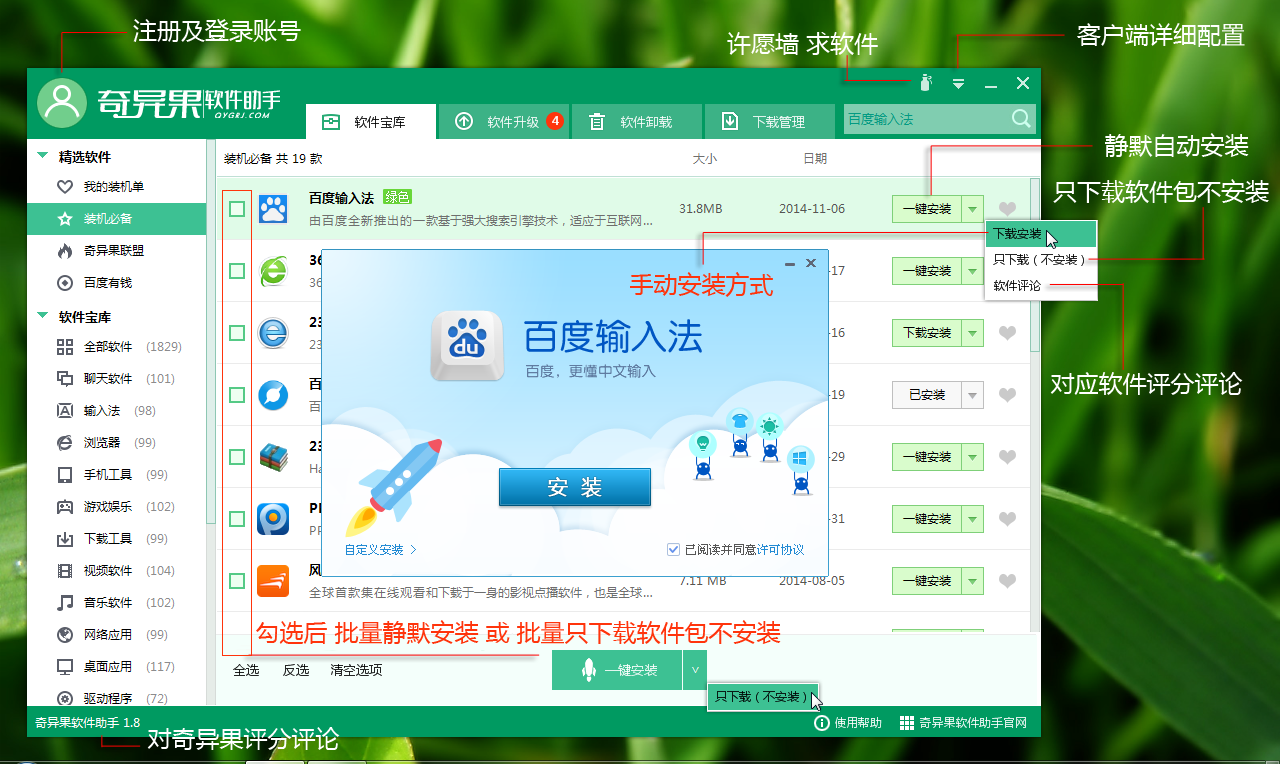
Task: Expand the install arrow in the PP icon row
Action: tap(972, 519)
